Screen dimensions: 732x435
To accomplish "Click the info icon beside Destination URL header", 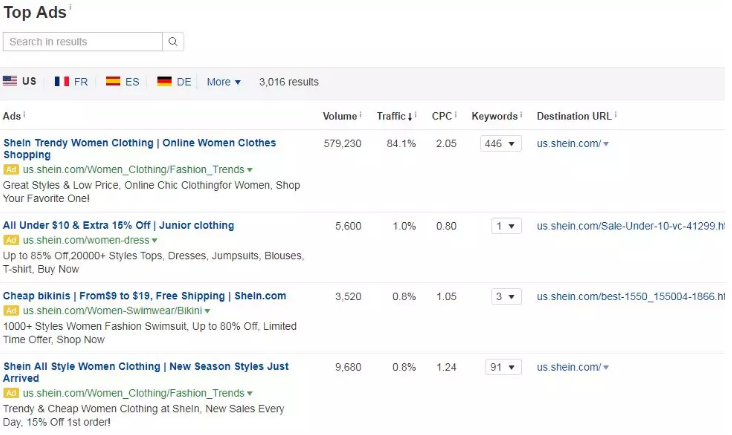I will [616, 114].
